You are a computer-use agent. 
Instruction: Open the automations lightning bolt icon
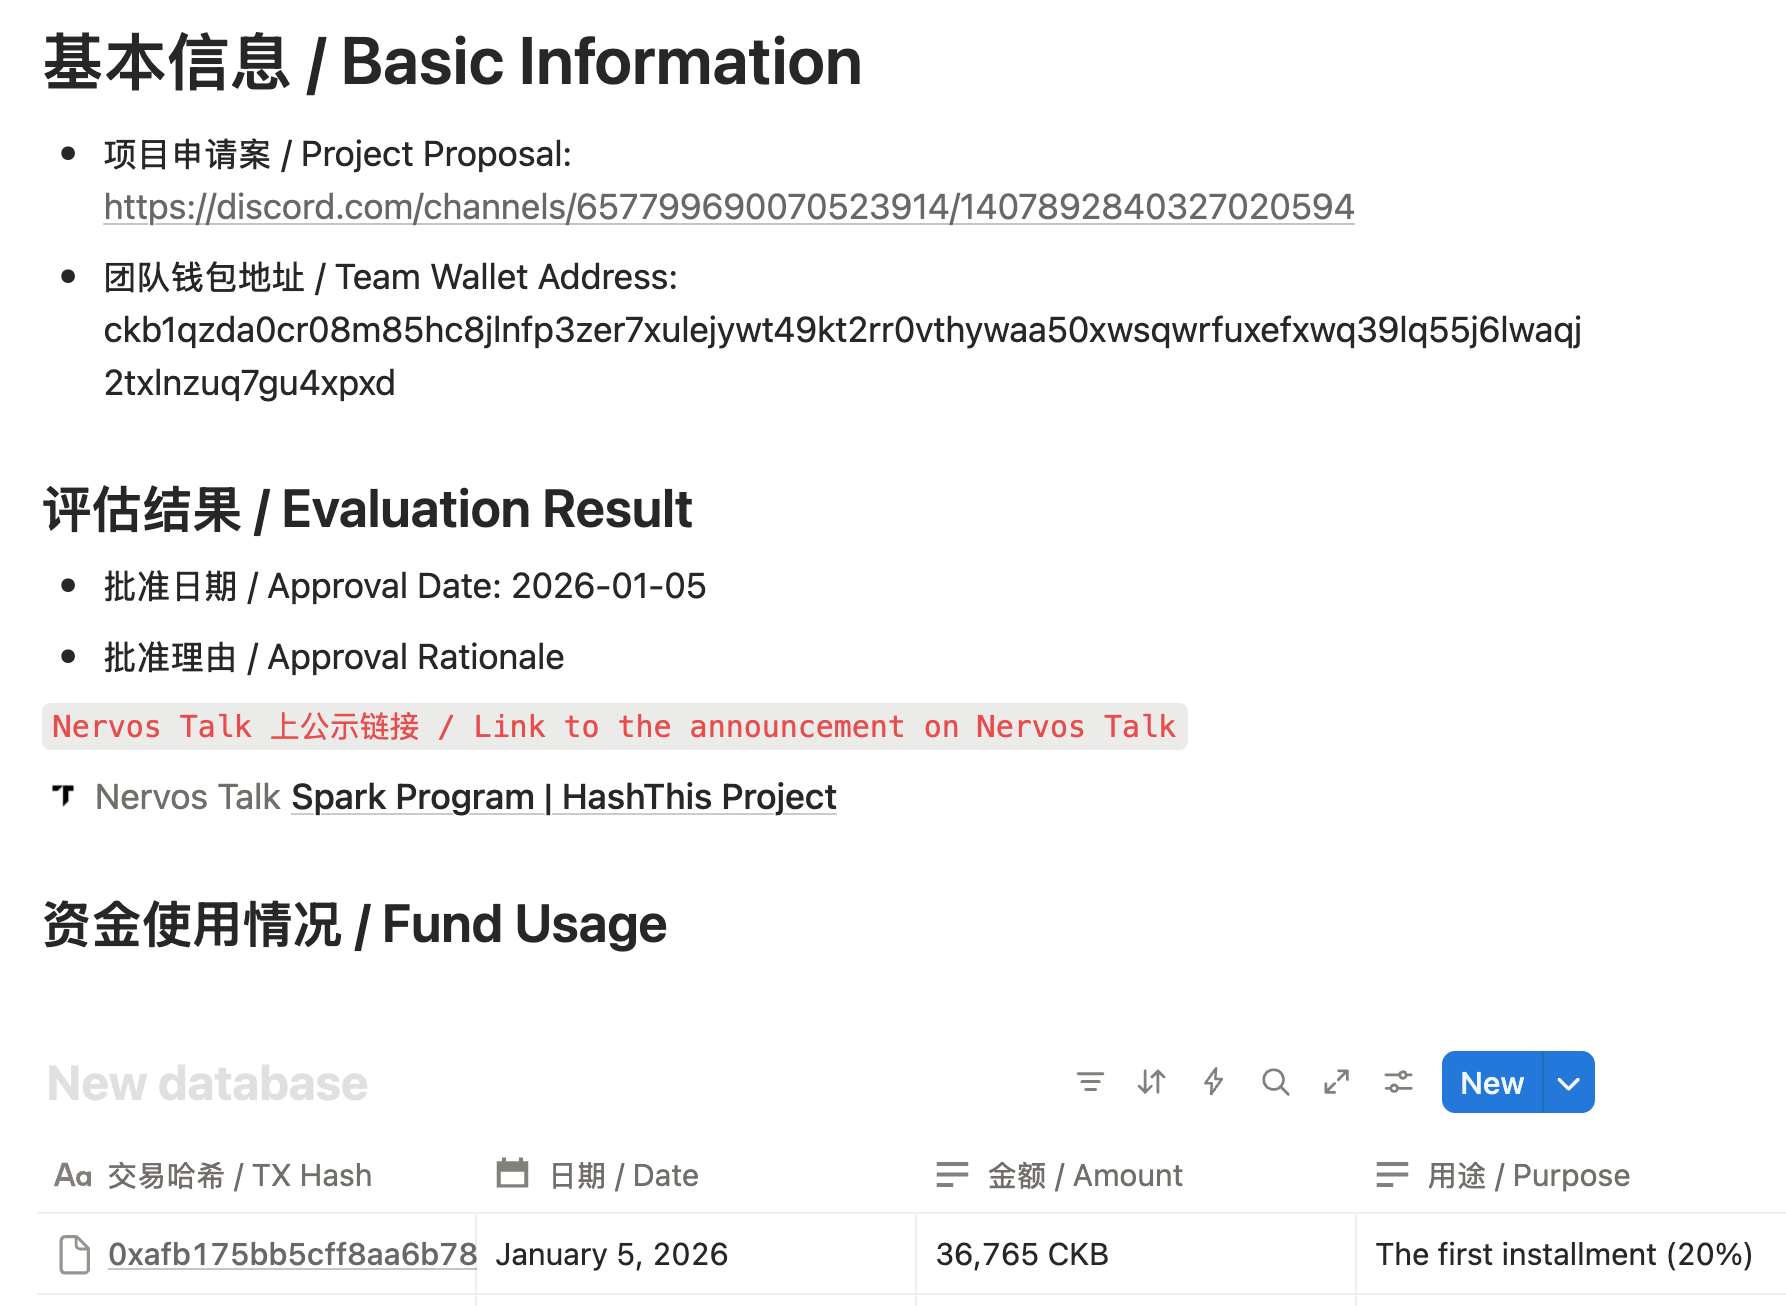[x=1214, y=1082]
